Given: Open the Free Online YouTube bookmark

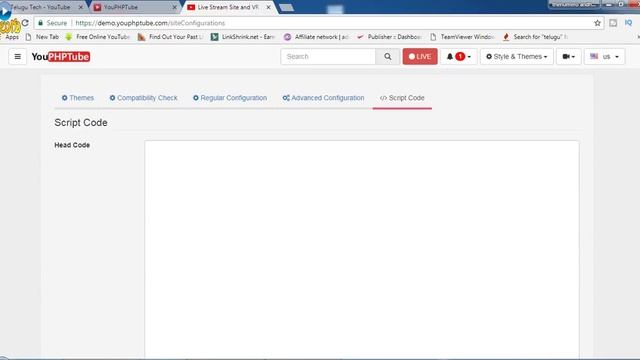Looking at the screenshot, I should pos(98,37).
